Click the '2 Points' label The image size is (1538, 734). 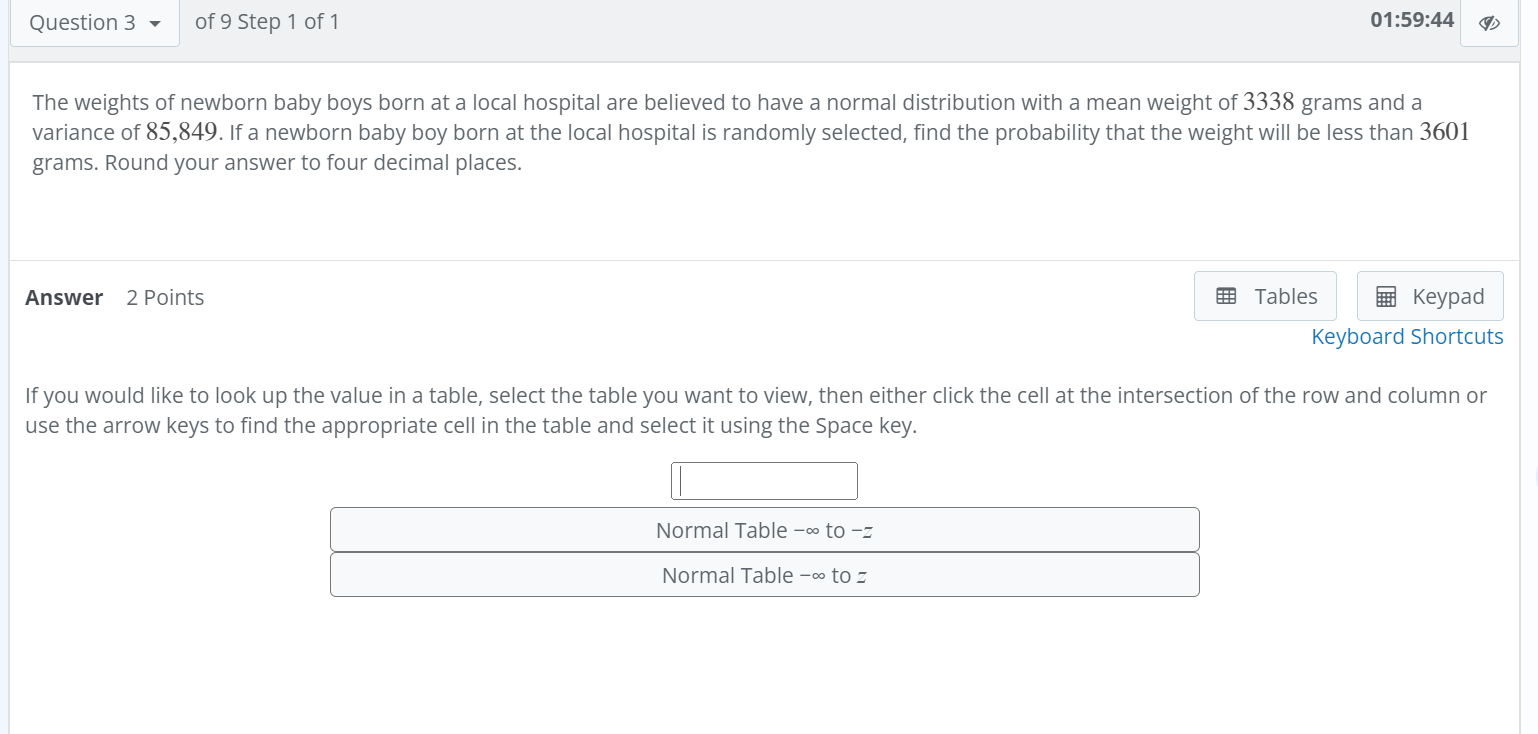(165, 297)
